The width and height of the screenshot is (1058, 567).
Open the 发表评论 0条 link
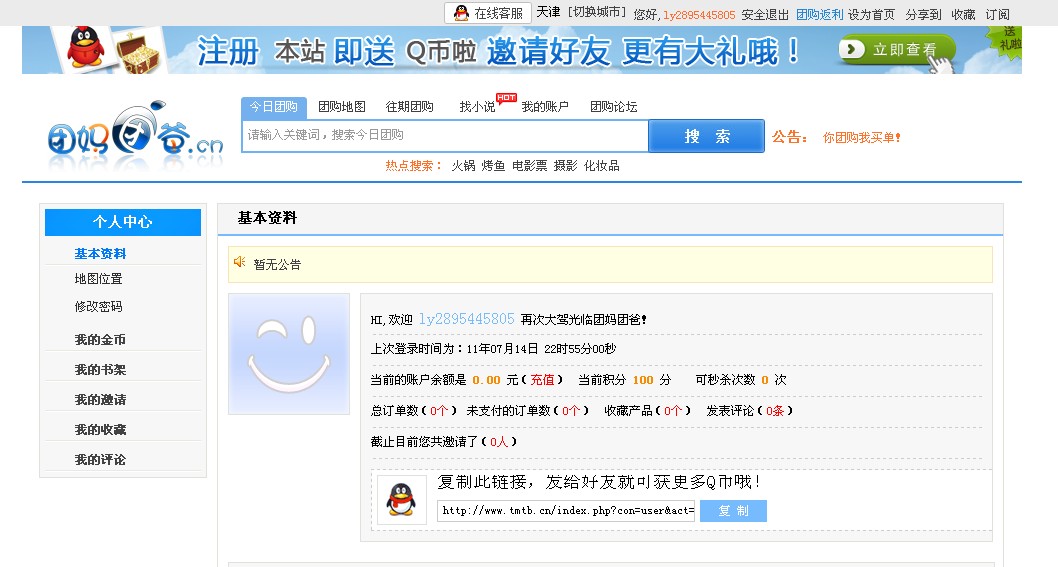tap(775, 410)
